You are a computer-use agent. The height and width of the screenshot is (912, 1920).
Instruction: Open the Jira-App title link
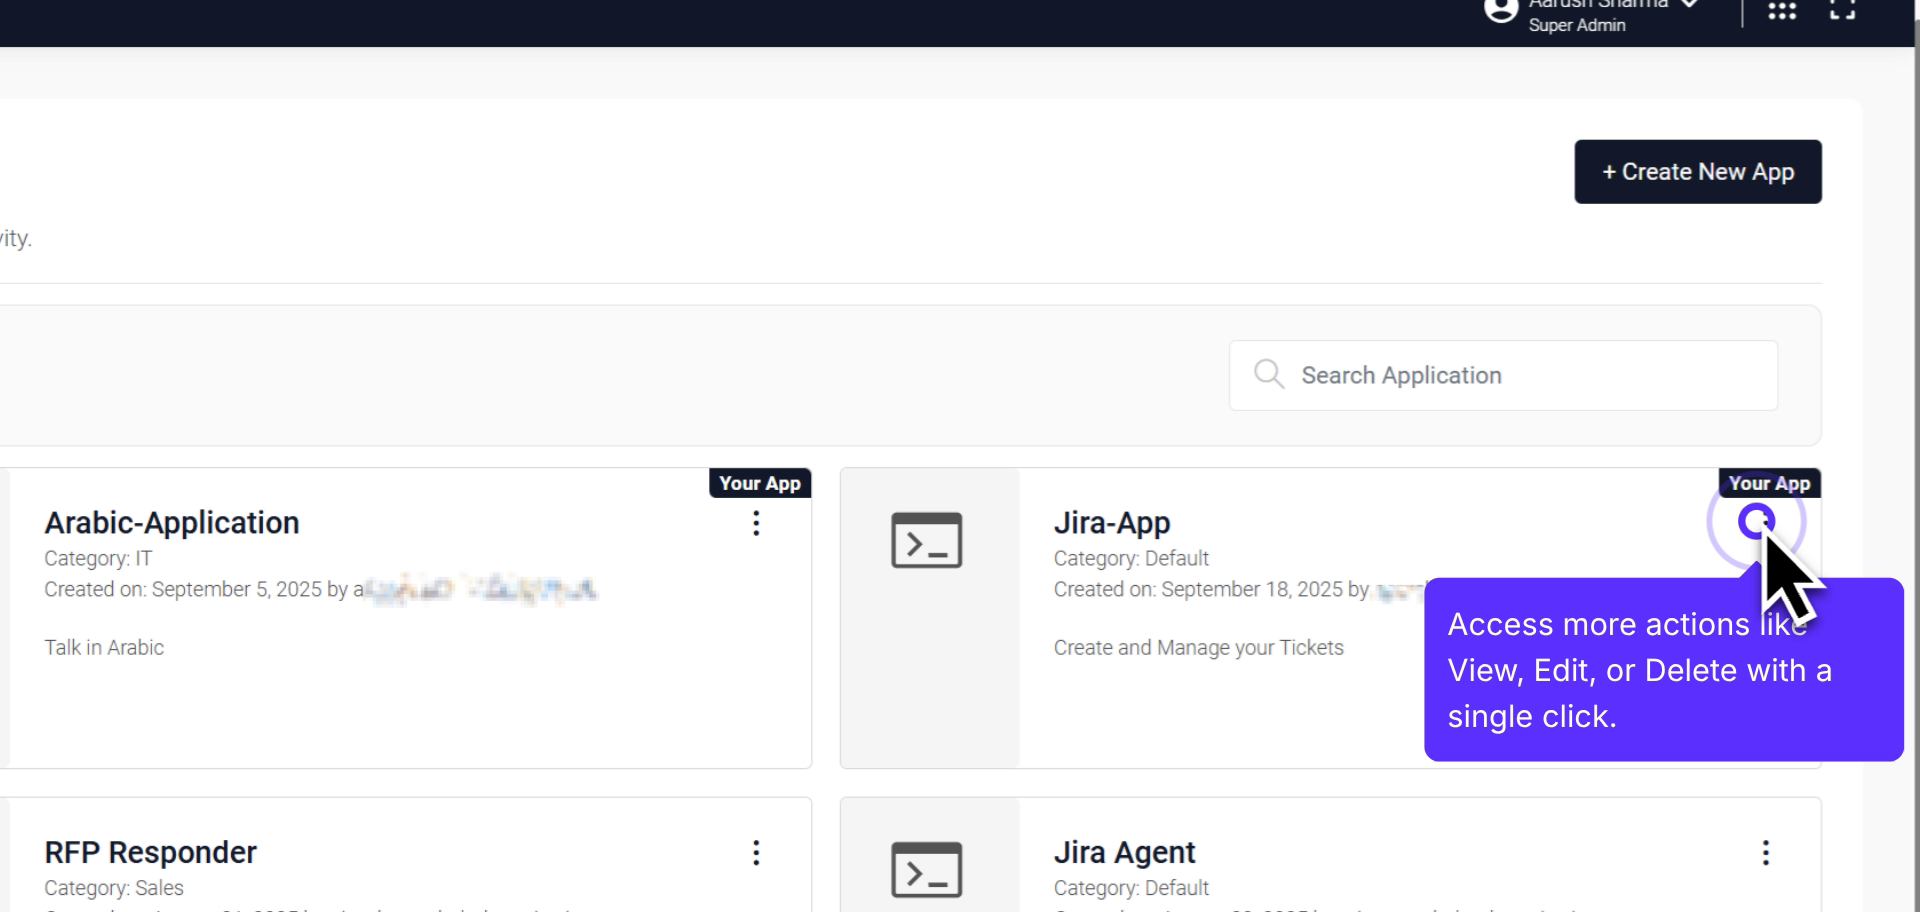click(1111, 522)
